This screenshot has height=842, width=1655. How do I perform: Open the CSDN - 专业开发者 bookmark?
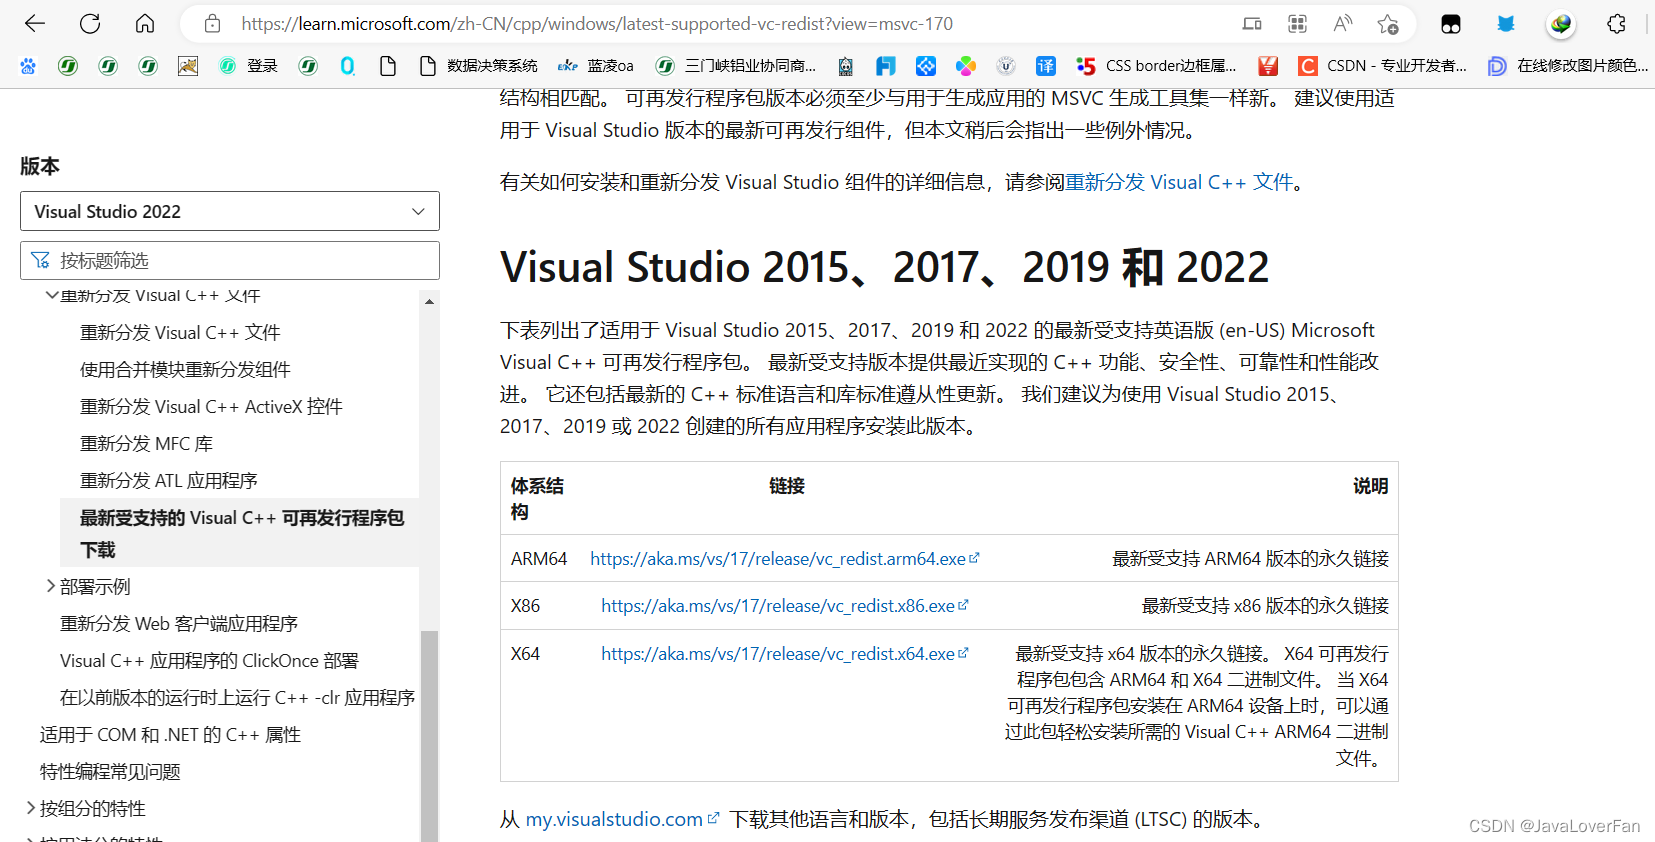1383,66
